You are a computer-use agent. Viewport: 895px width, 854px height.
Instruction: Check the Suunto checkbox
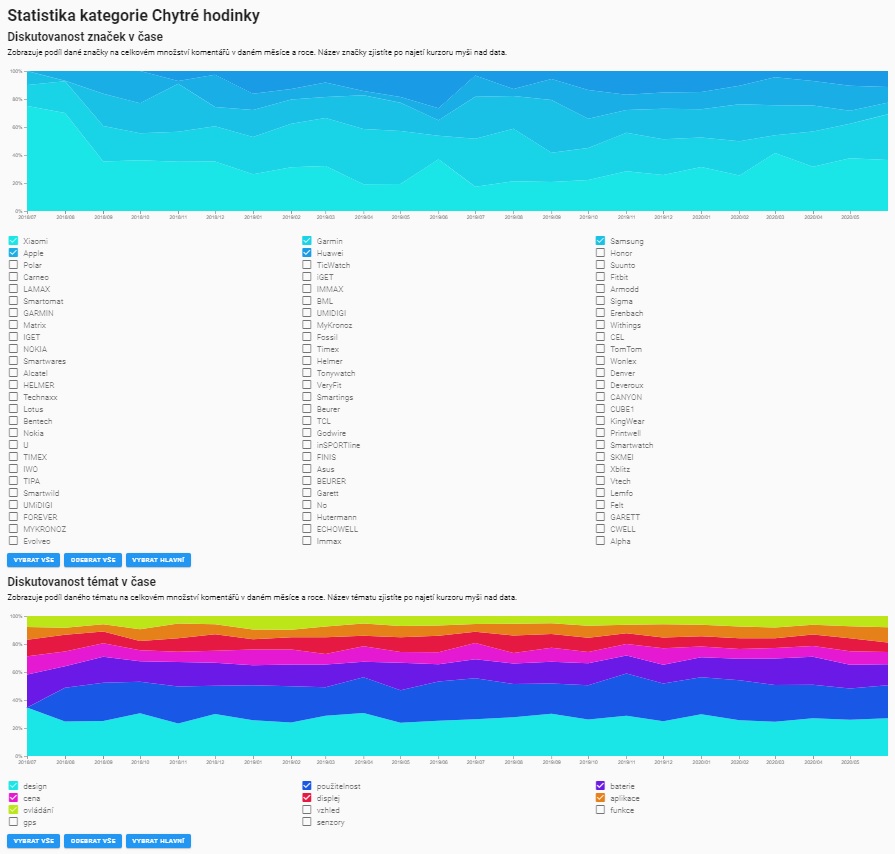[x=600, y=265]
